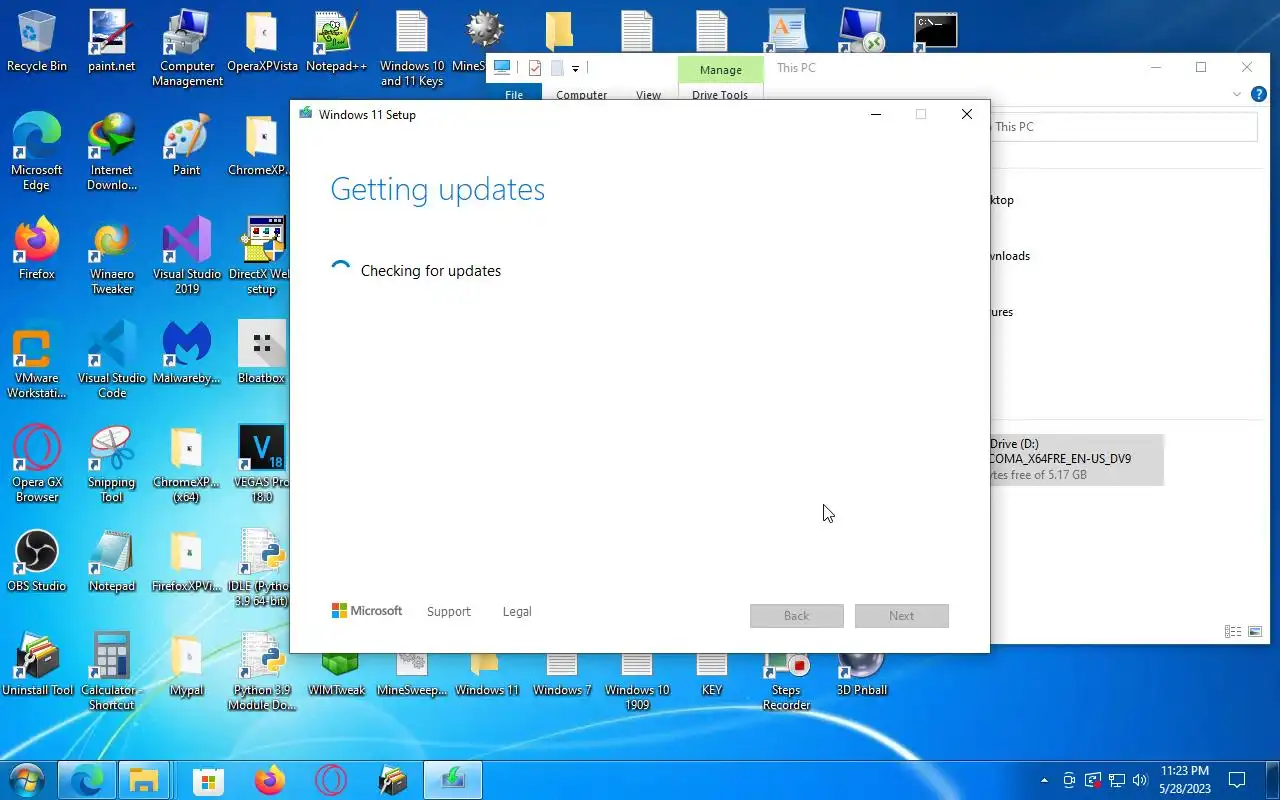Open notification center icon in taskbar
The height and width of the screenshot is (800, 1280).
click(x=1237, y=780)
